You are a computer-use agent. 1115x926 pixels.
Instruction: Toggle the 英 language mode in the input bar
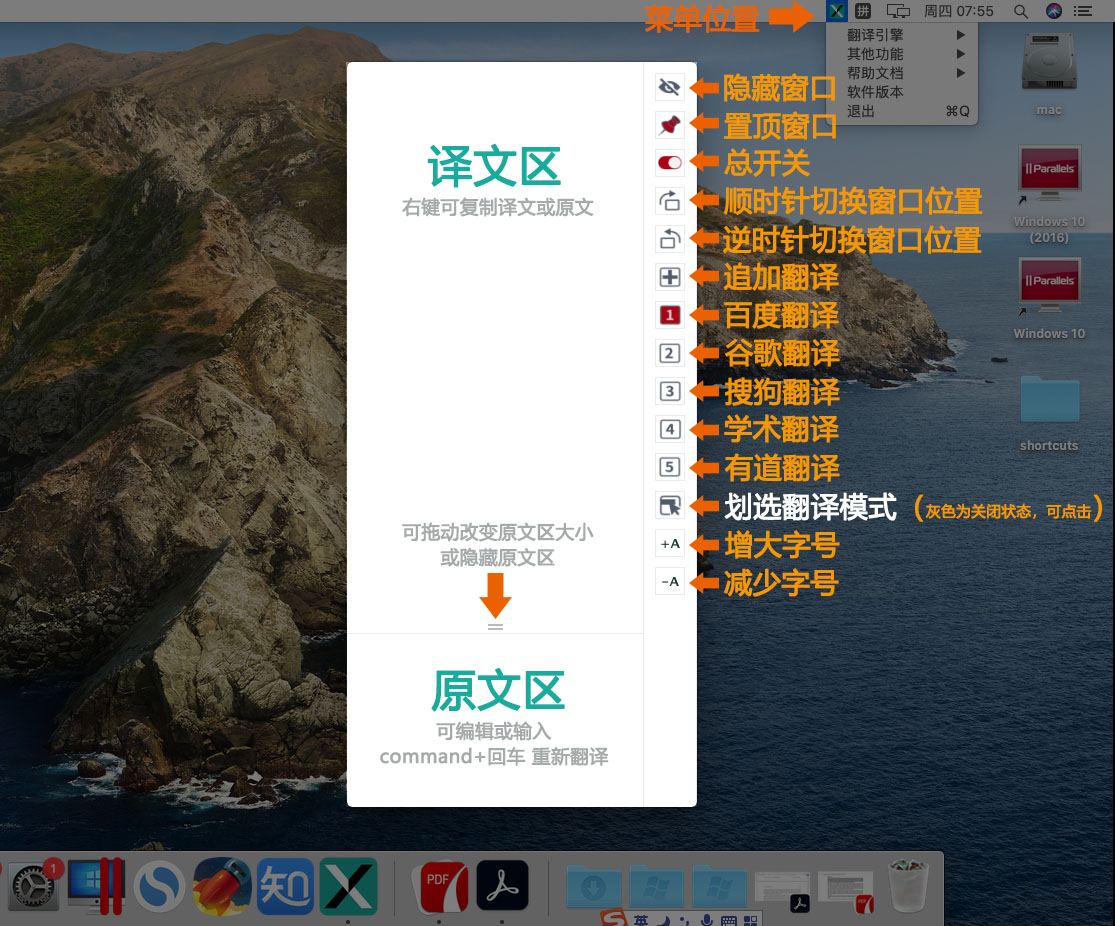point(641,920)
